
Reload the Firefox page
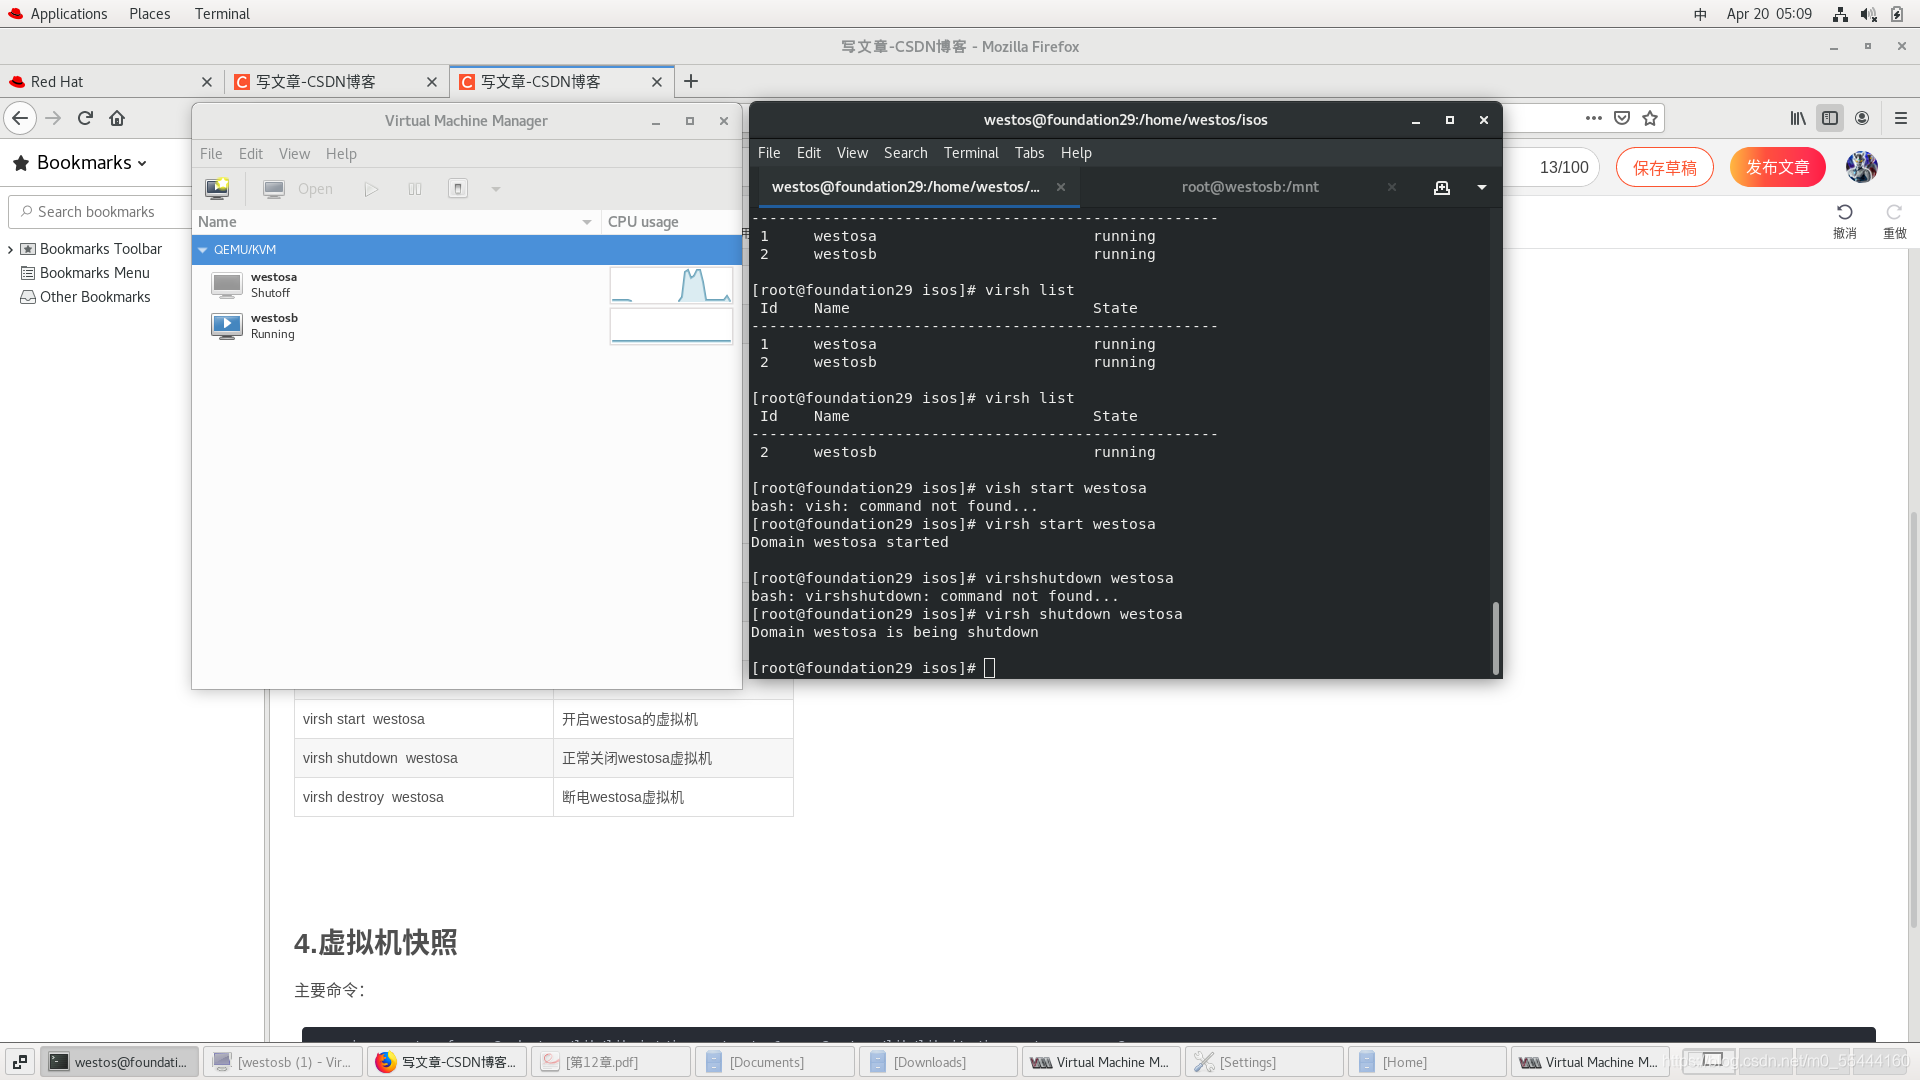pyautogui.click(x=85, y=118)
